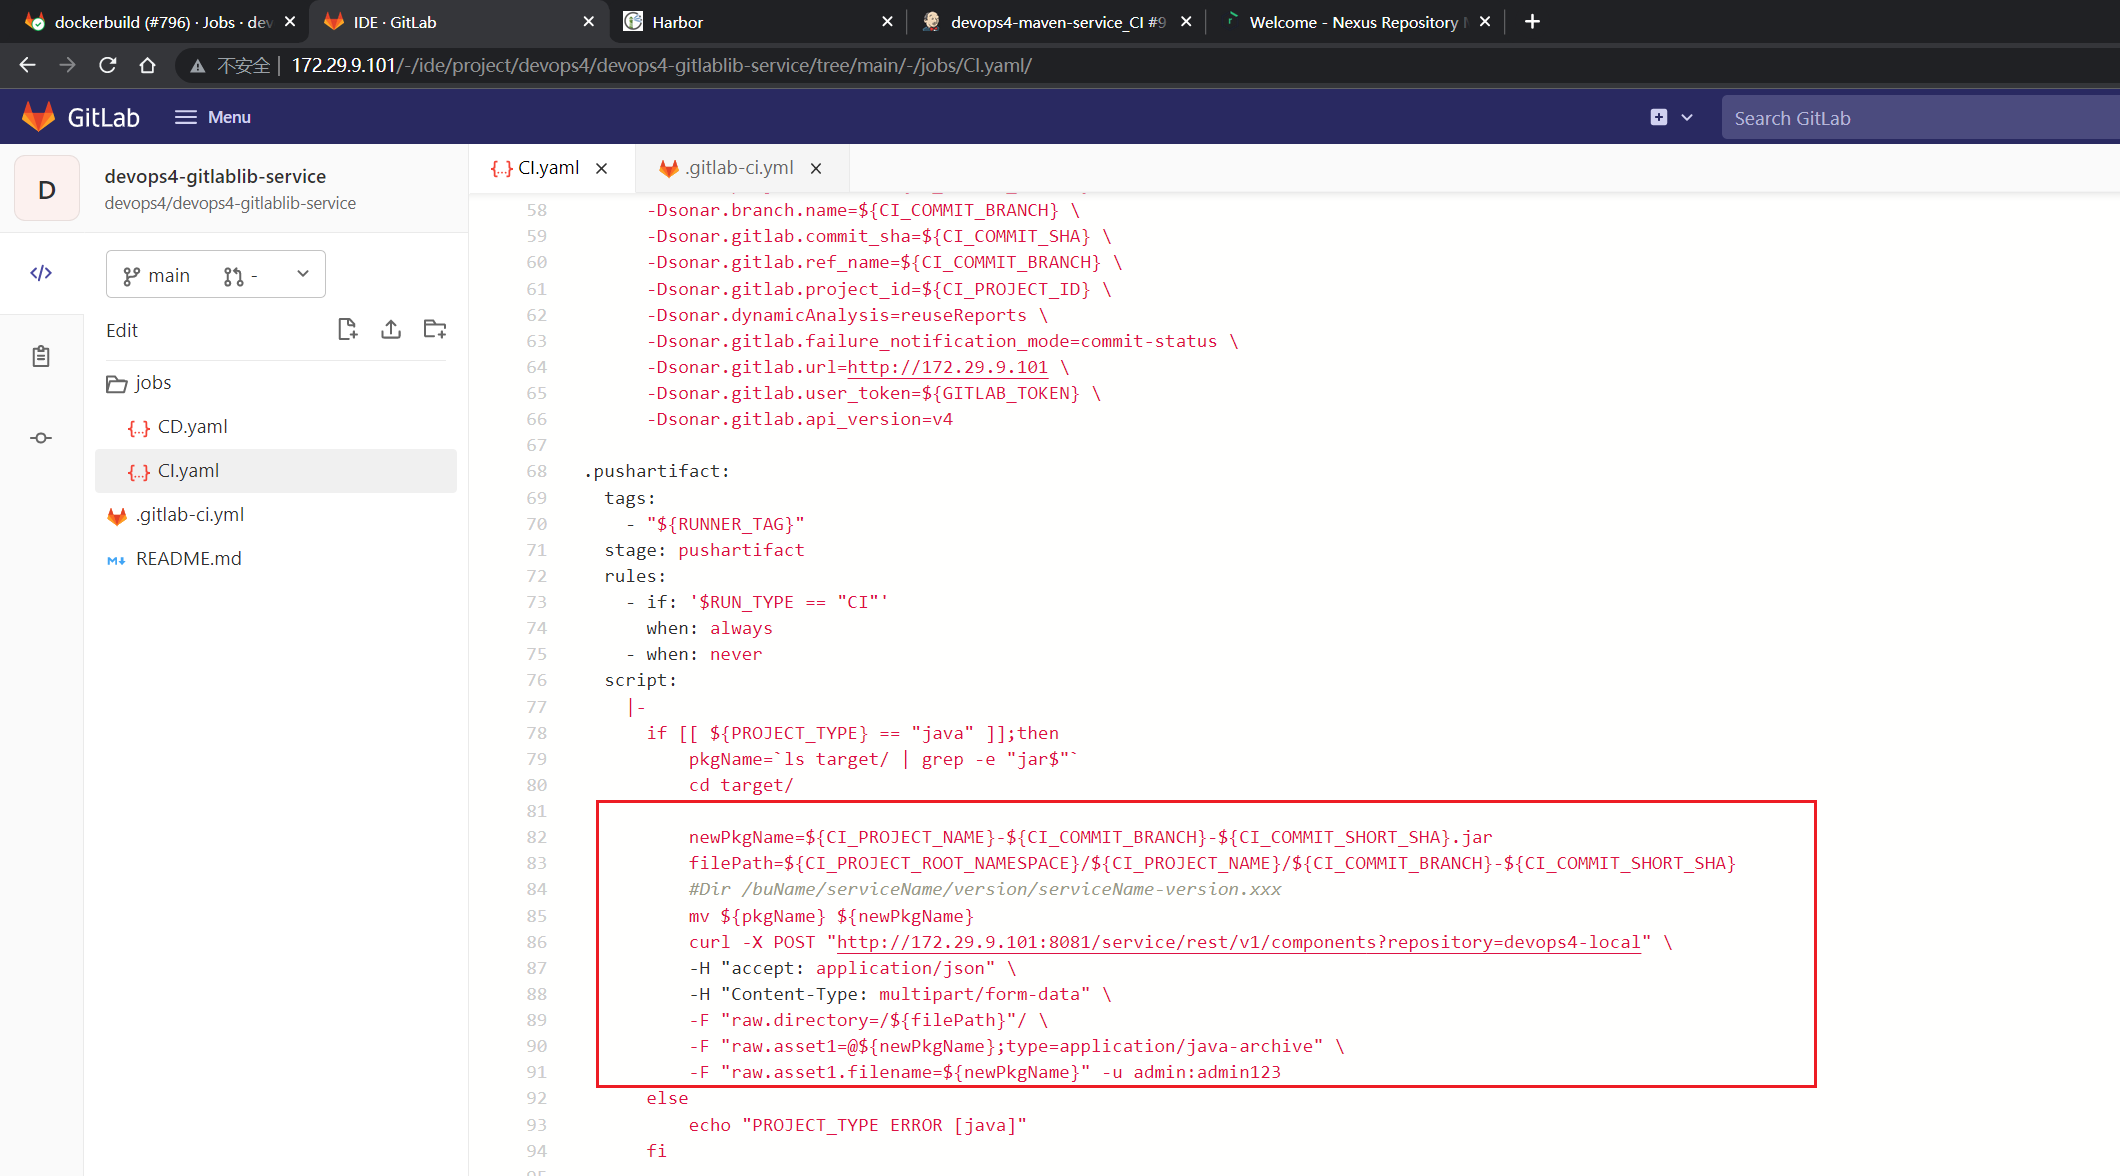The height and width of the screenshot is (1176, 2120).
Task: Click line number 68 in the gutter
Action: coord(537,471)
